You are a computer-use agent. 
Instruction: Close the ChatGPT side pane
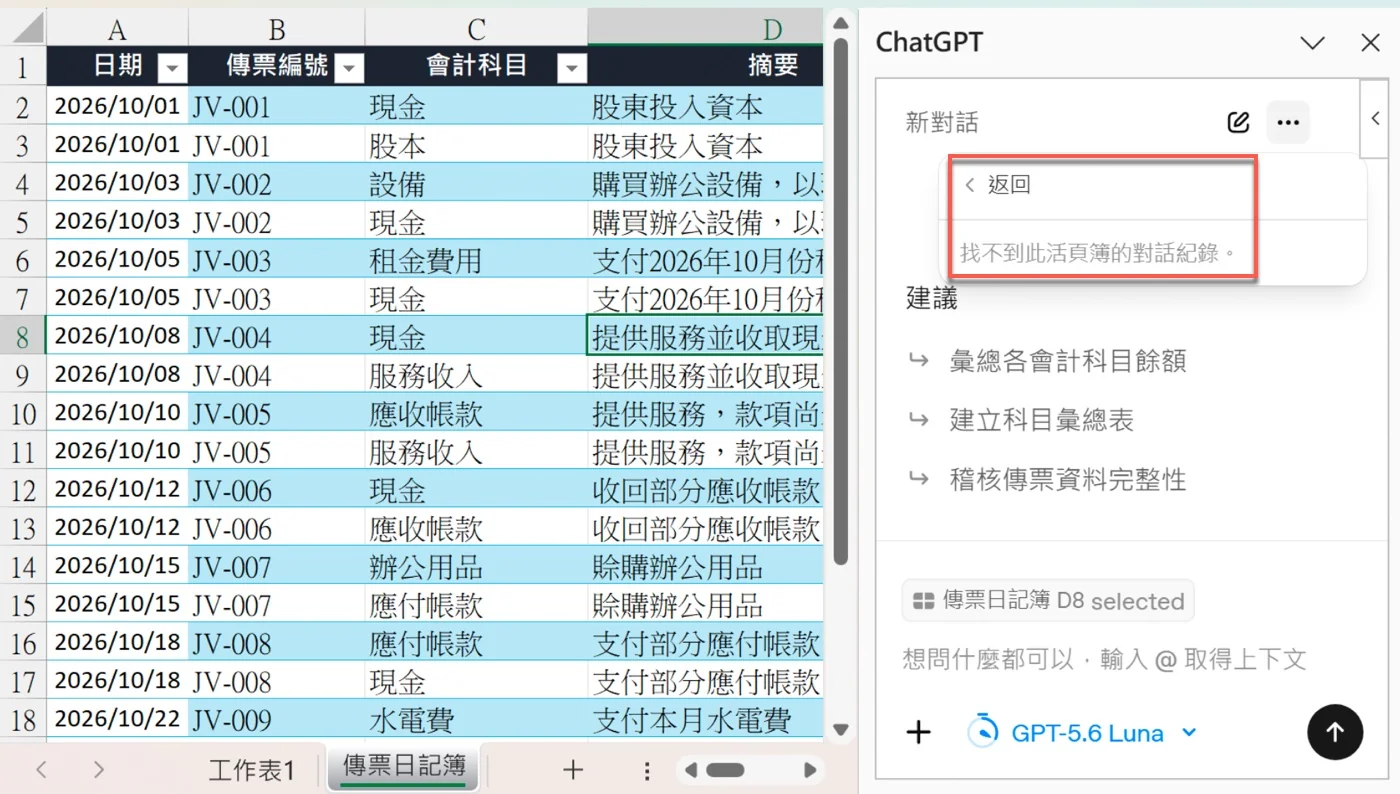(1371, 43)
